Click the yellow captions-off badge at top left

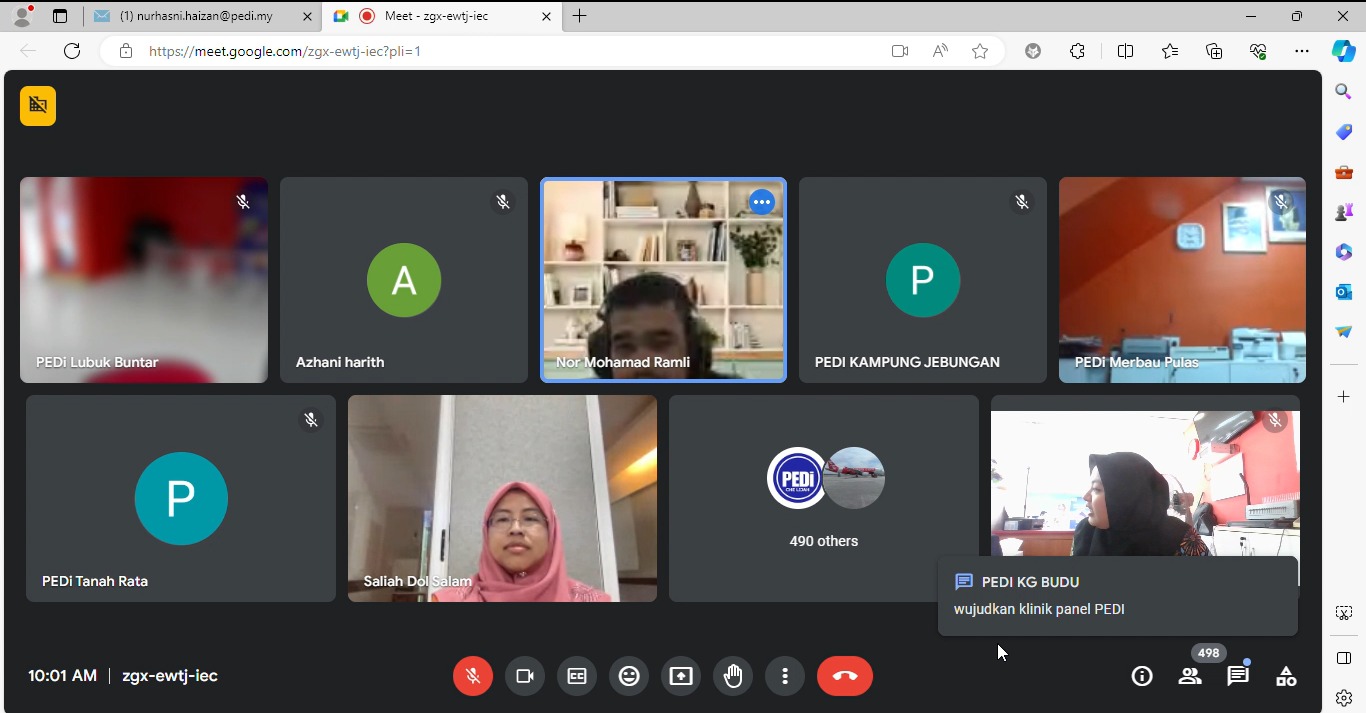[x=38, y=105]
